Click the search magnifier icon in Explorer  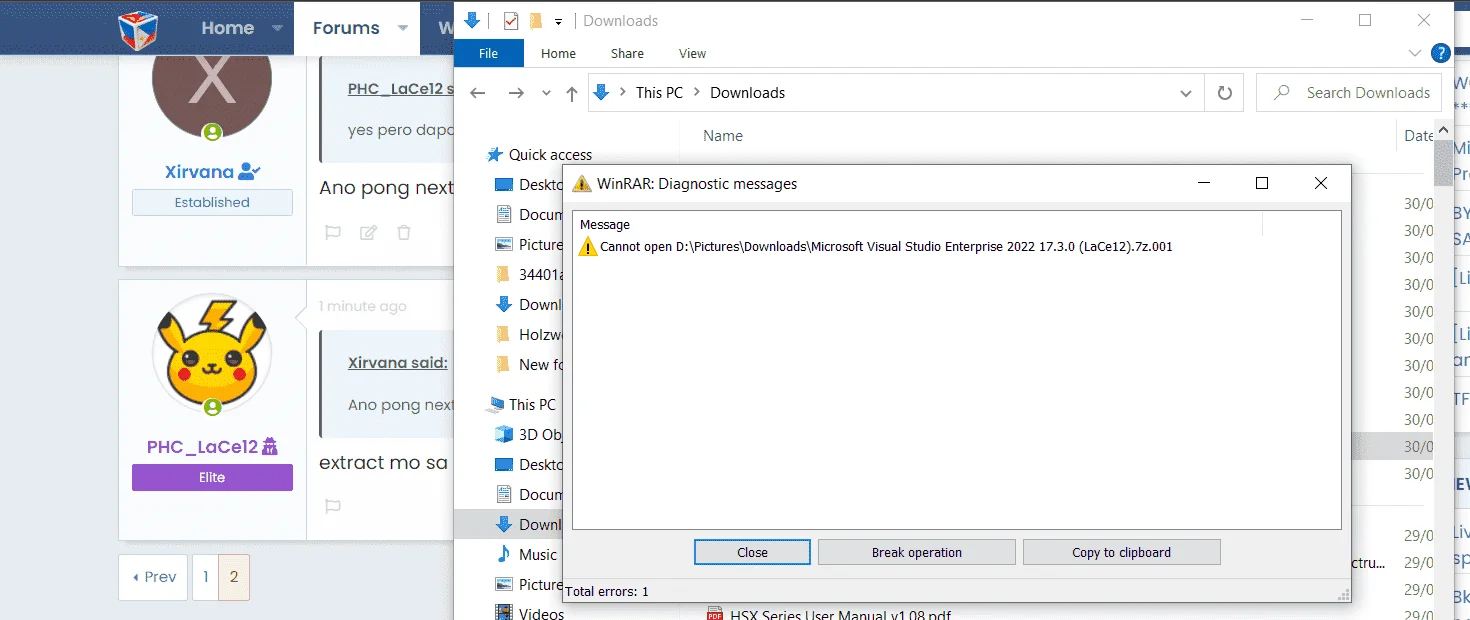pyautogui.click(x=1281, y=93)
